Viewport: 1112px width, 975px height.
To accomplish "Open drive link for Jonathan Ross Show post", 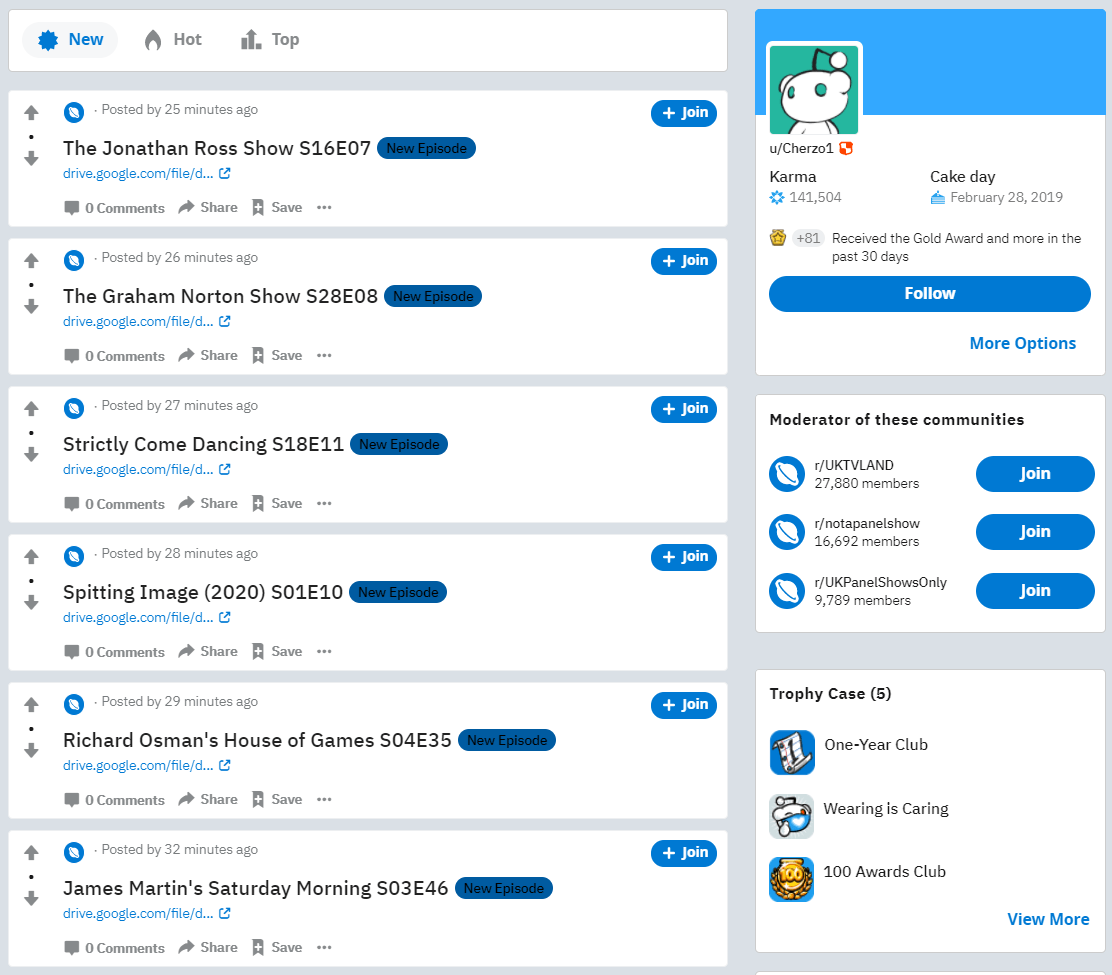I will click(146, 174).
